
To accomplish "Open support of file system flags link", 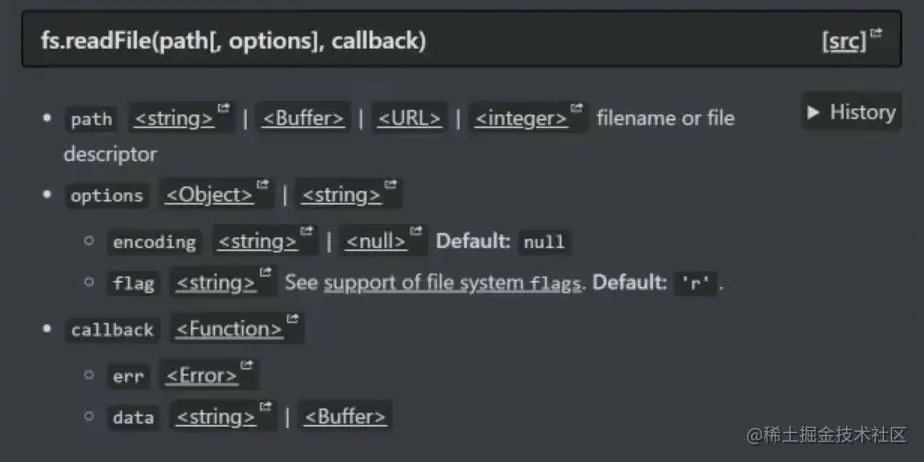I will pyautogui.click(x=453, y=283).
